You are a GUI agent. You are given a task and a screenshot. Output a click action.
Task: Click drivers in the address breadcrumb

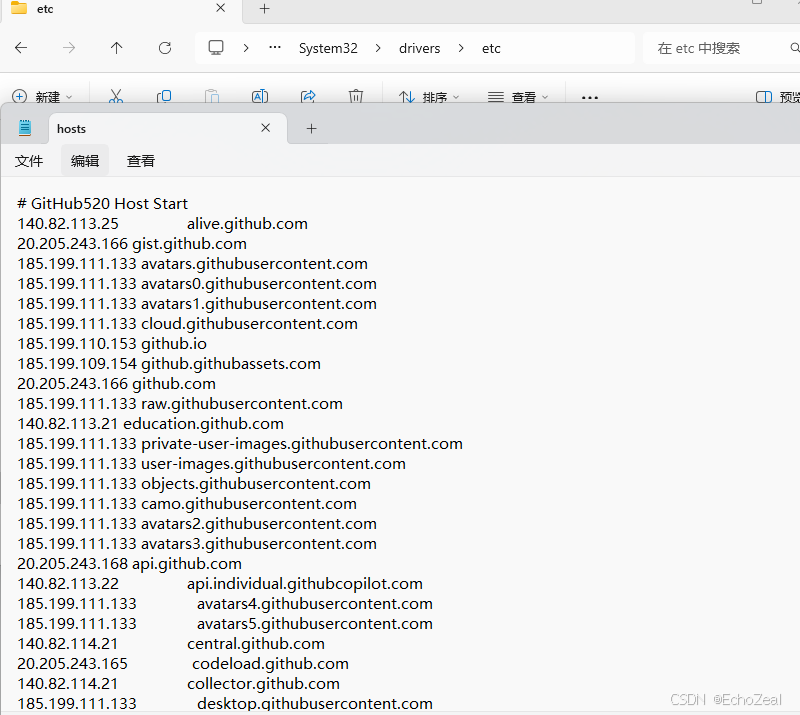click(419, 48)
